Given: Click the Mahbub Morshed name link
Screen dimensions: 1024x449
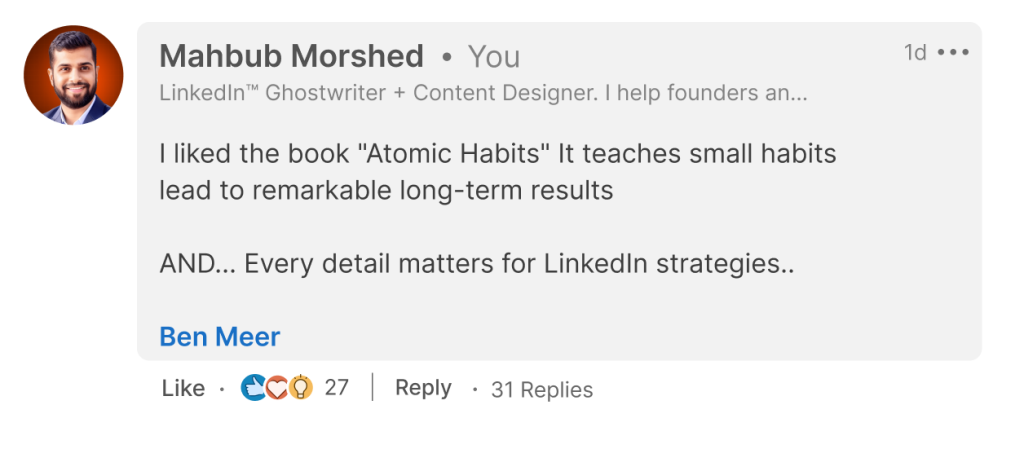Looking at the screenshot, I should pos(291,56).
